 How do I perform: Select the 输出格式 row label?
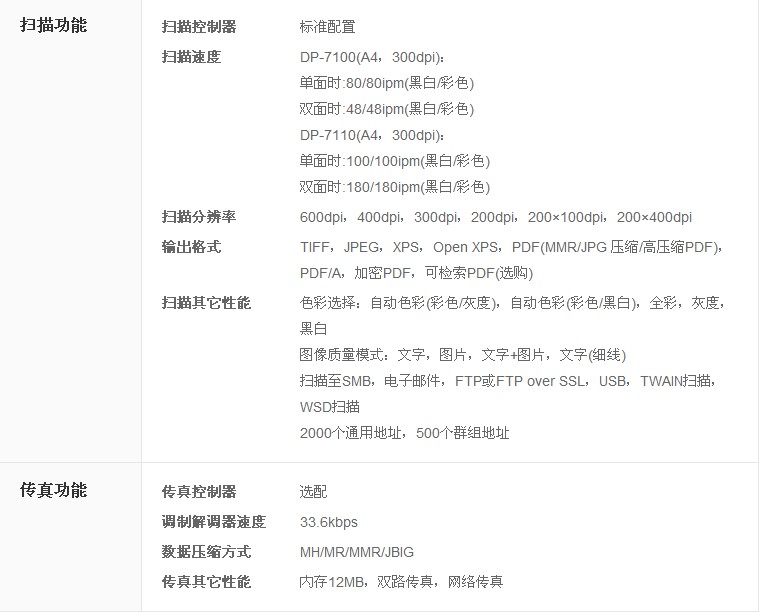tap(191, 247)
